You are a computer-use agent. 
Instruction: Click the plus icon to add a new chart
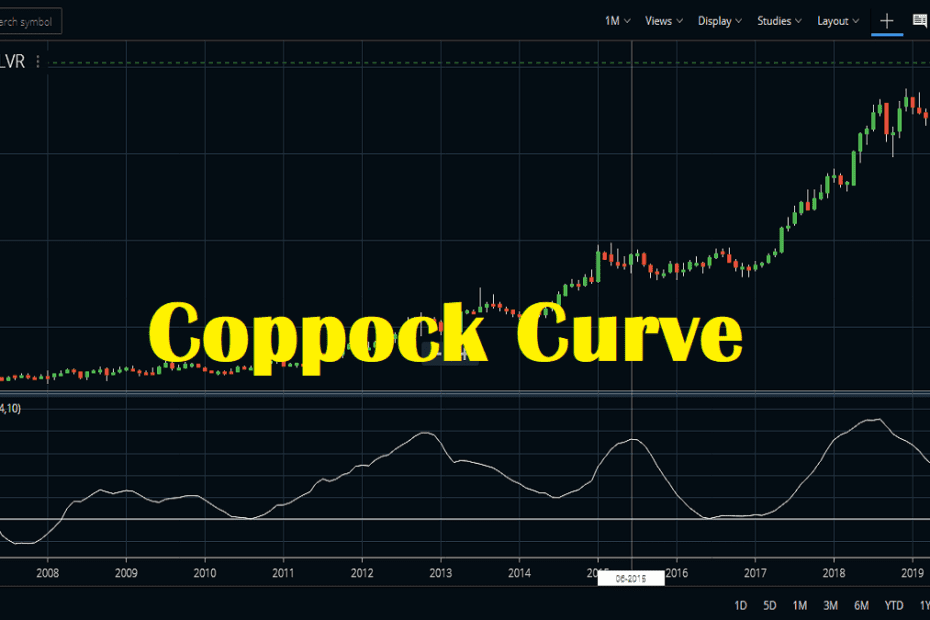pos(886,20)
